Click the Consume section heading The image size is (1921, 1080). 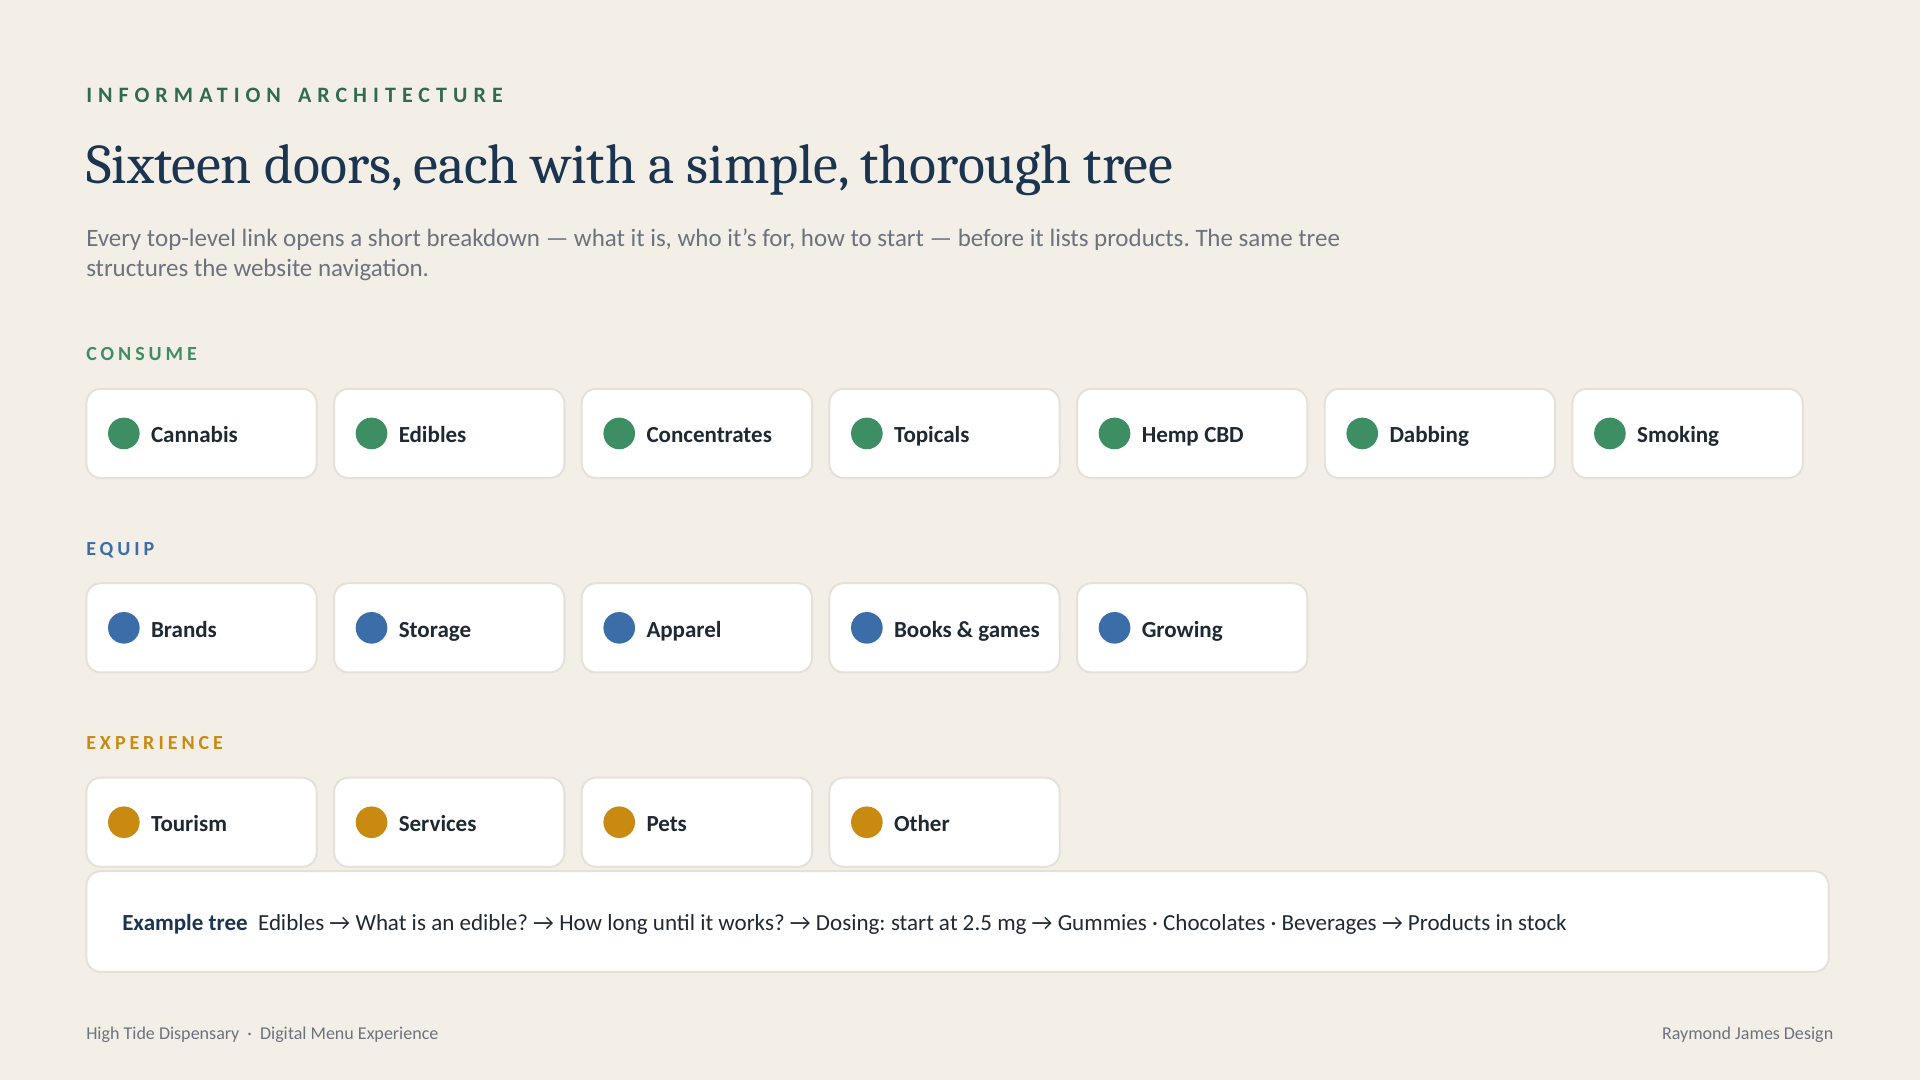coord(143,354)
